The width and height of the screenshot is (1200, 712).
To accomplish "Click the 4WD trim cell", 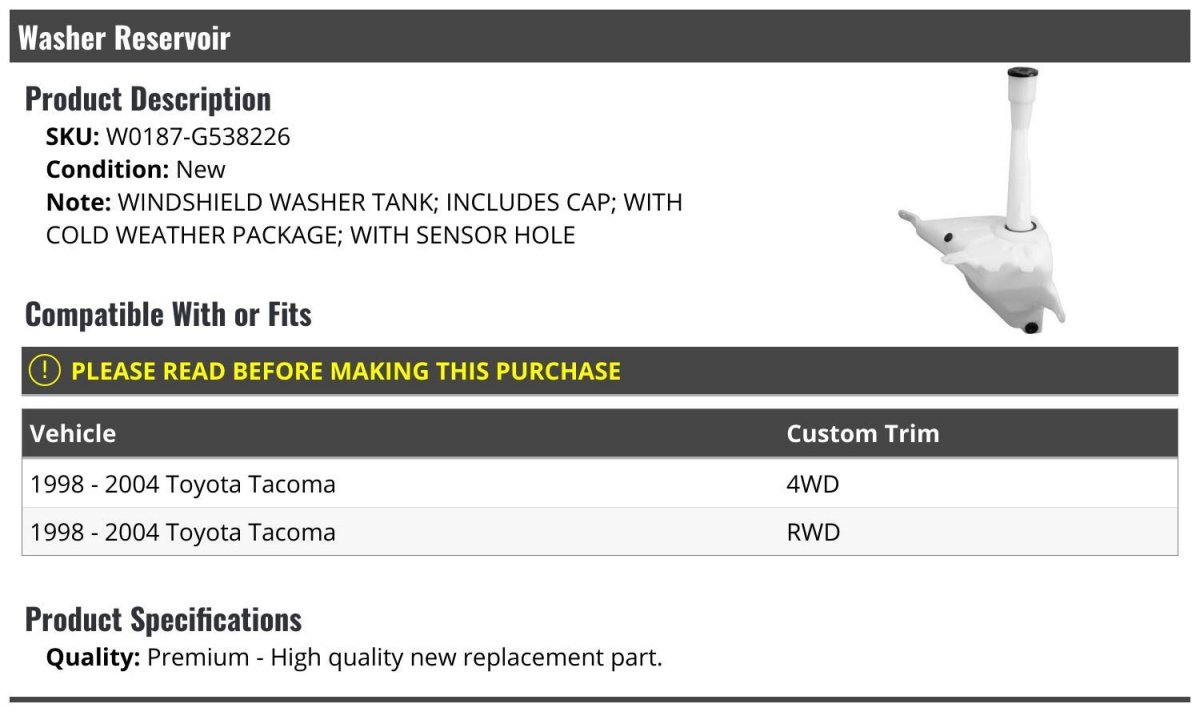I will 813,484.
